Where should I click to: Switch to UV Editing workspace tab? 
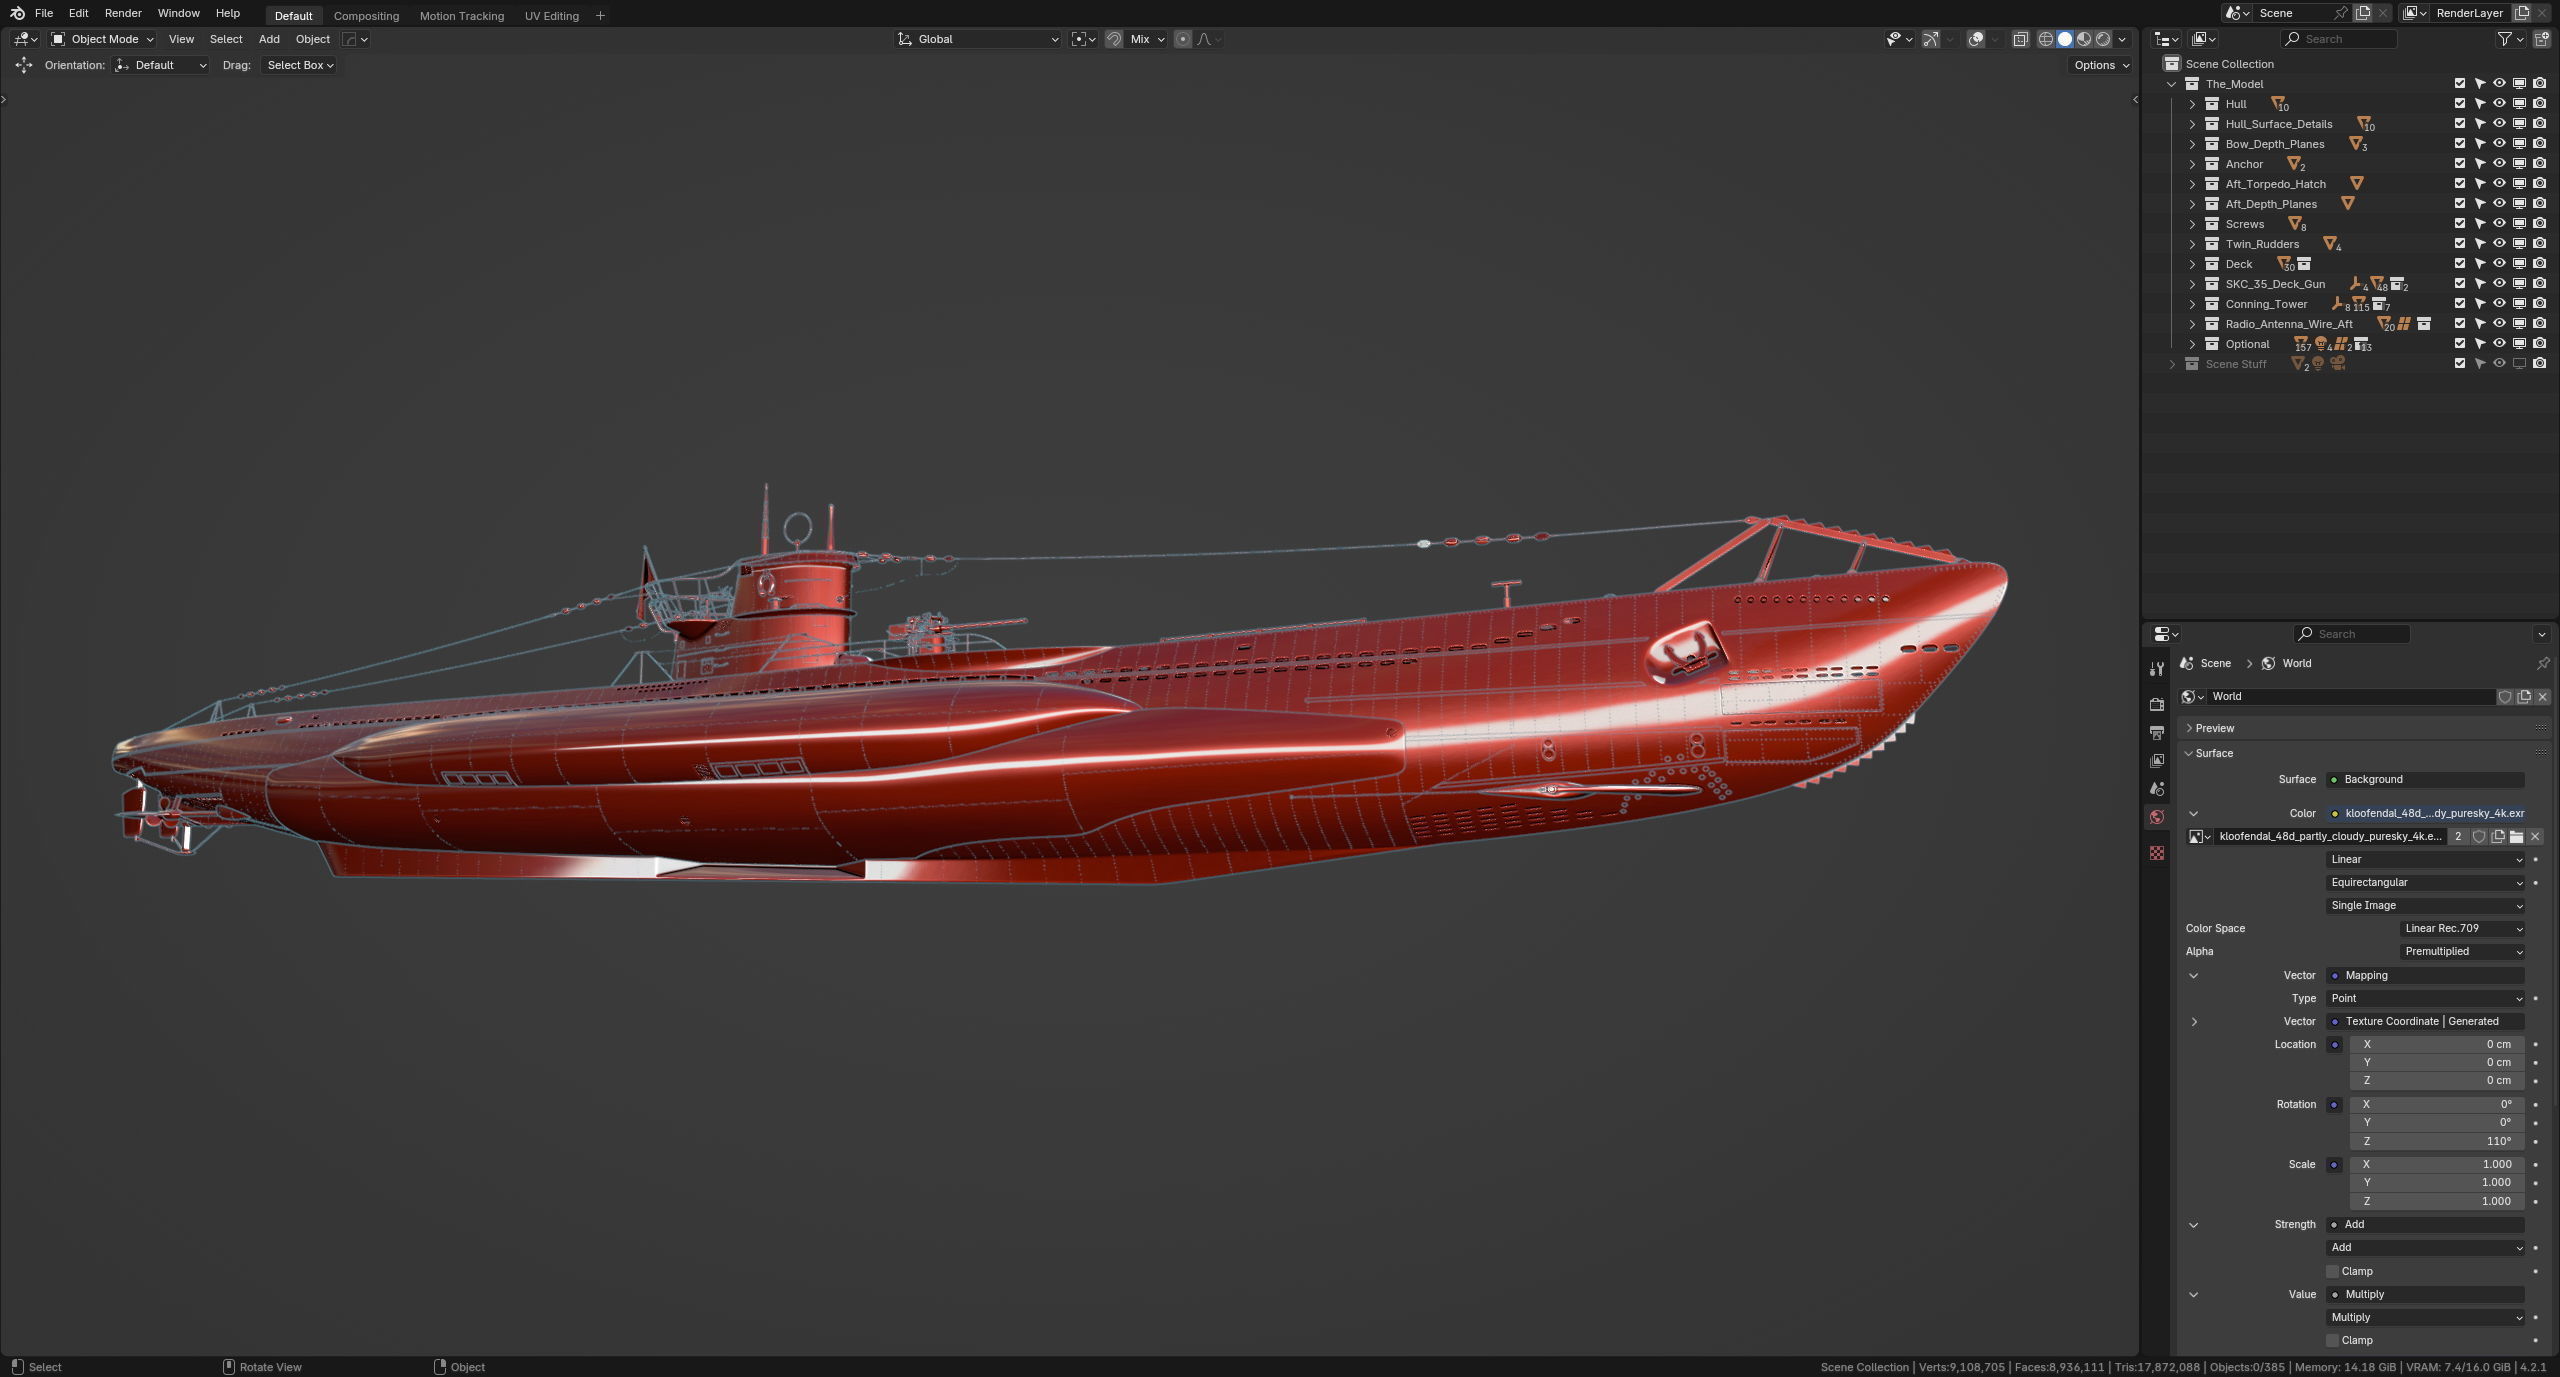tap(552, 15)
